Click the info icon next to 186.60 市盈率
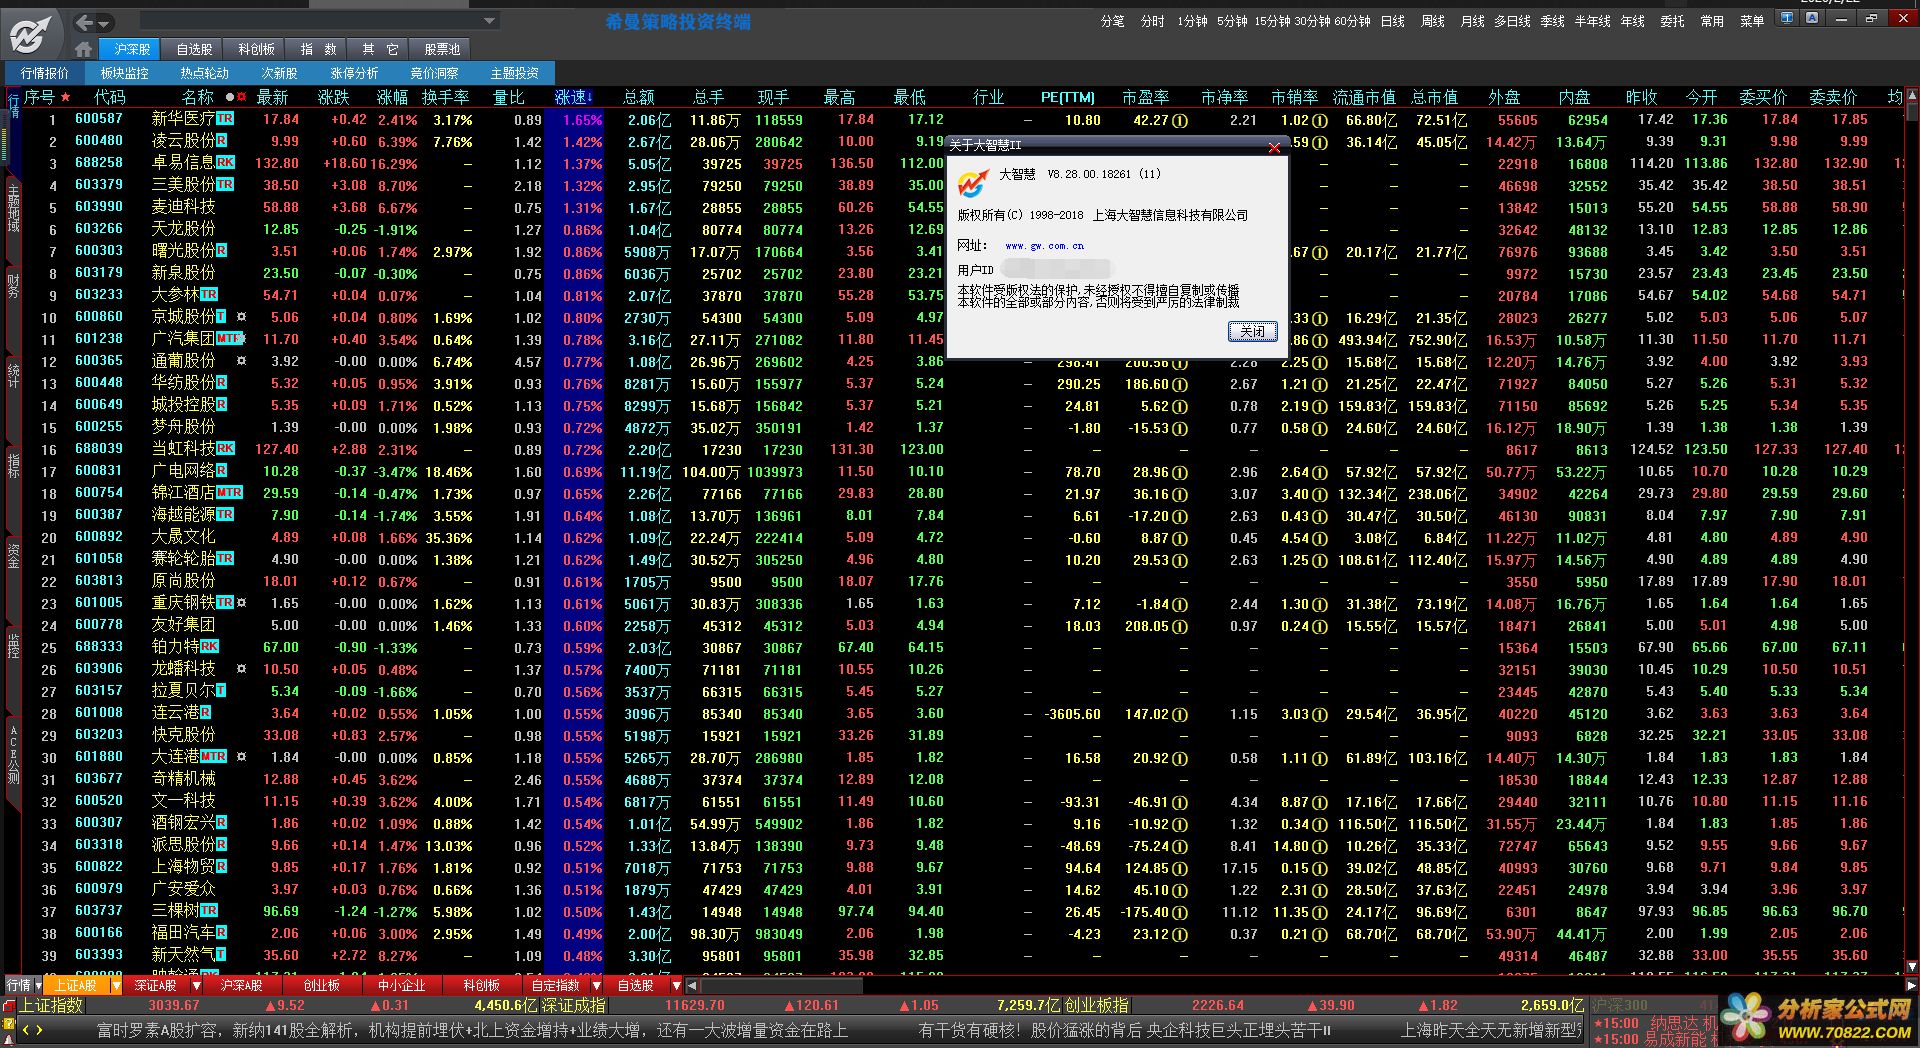The width and height of the screenshot is (1920, 1048). pyautogui.click(x=1180, y=385)
